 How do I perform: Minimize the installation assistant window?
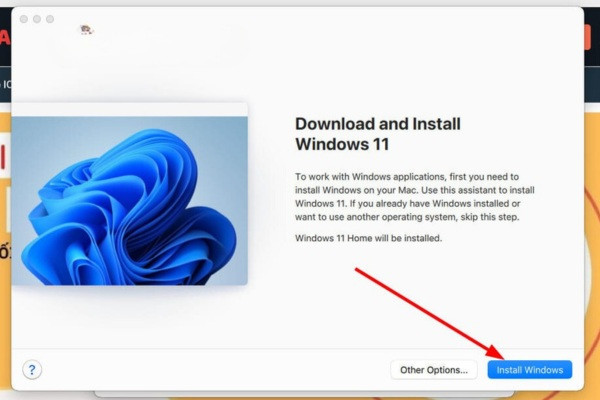pos(37,19)
